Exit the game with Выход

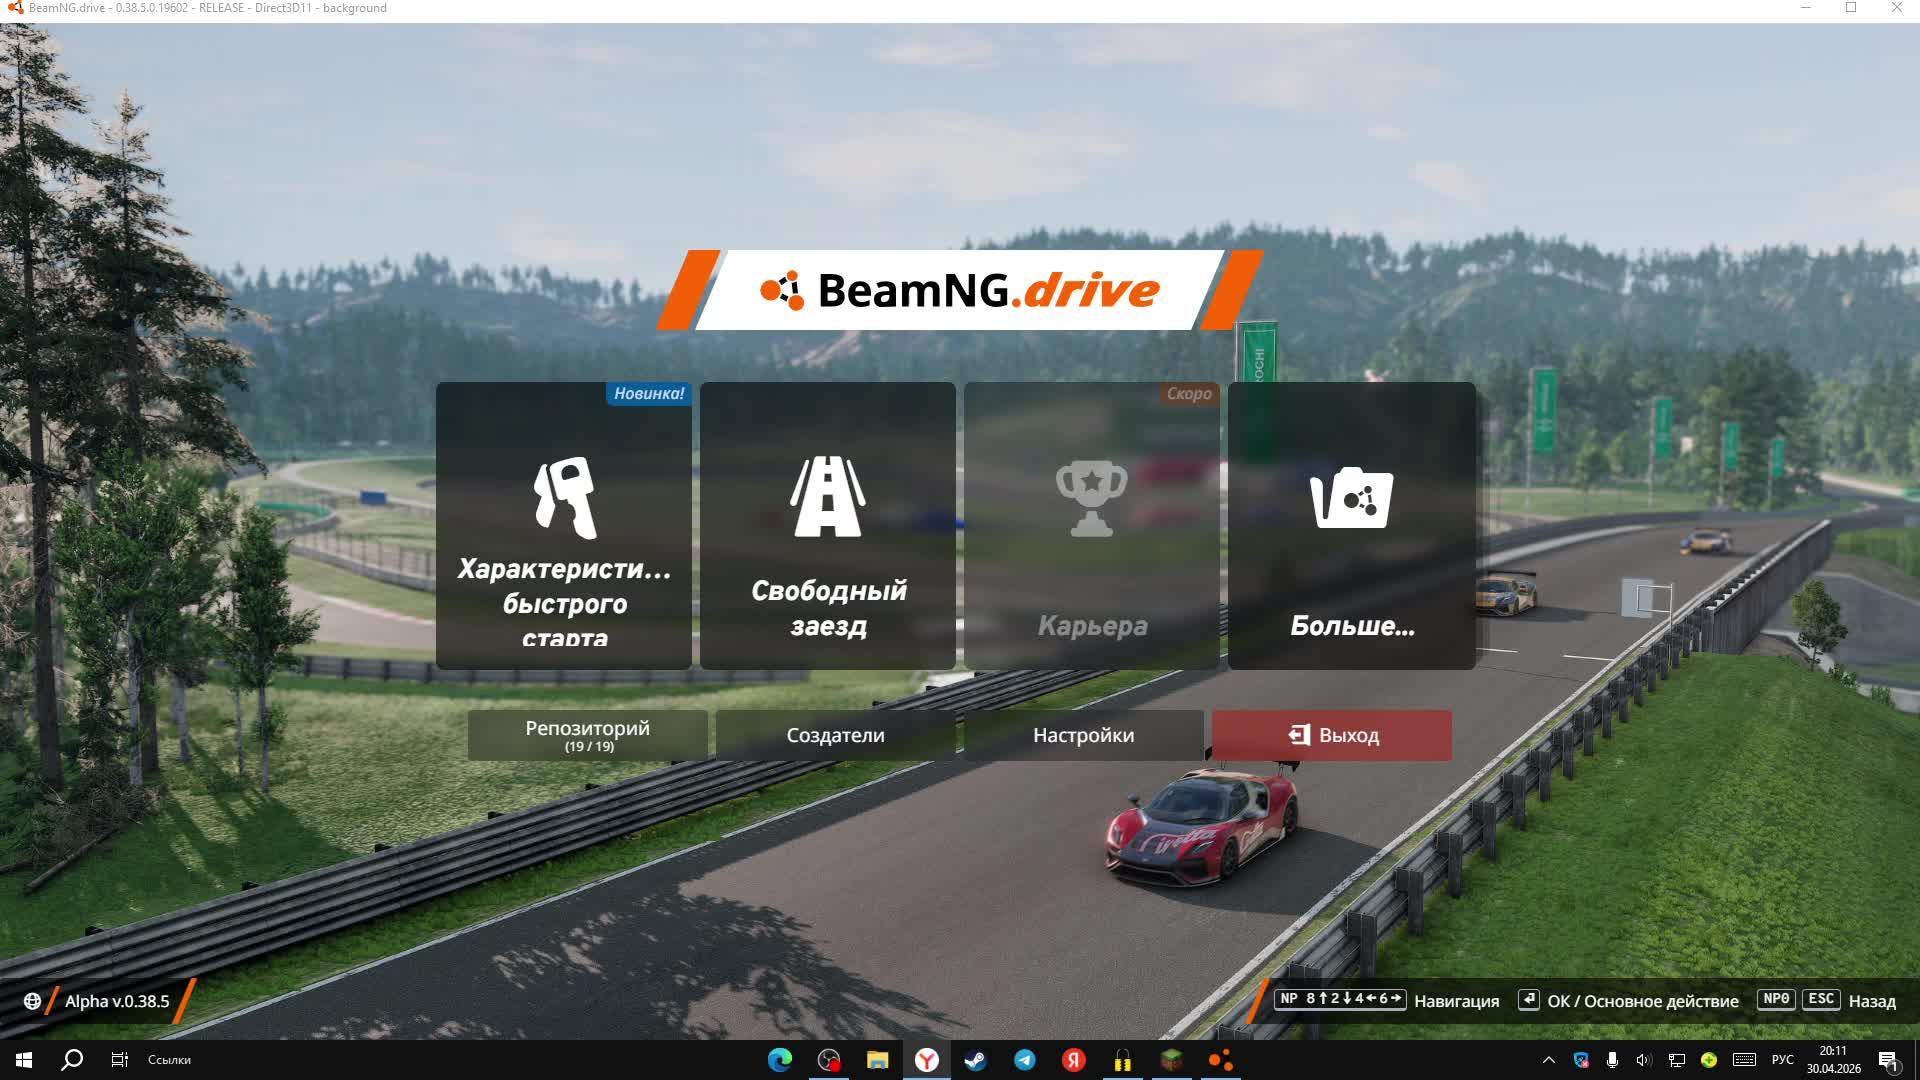tap(1332, 735)
